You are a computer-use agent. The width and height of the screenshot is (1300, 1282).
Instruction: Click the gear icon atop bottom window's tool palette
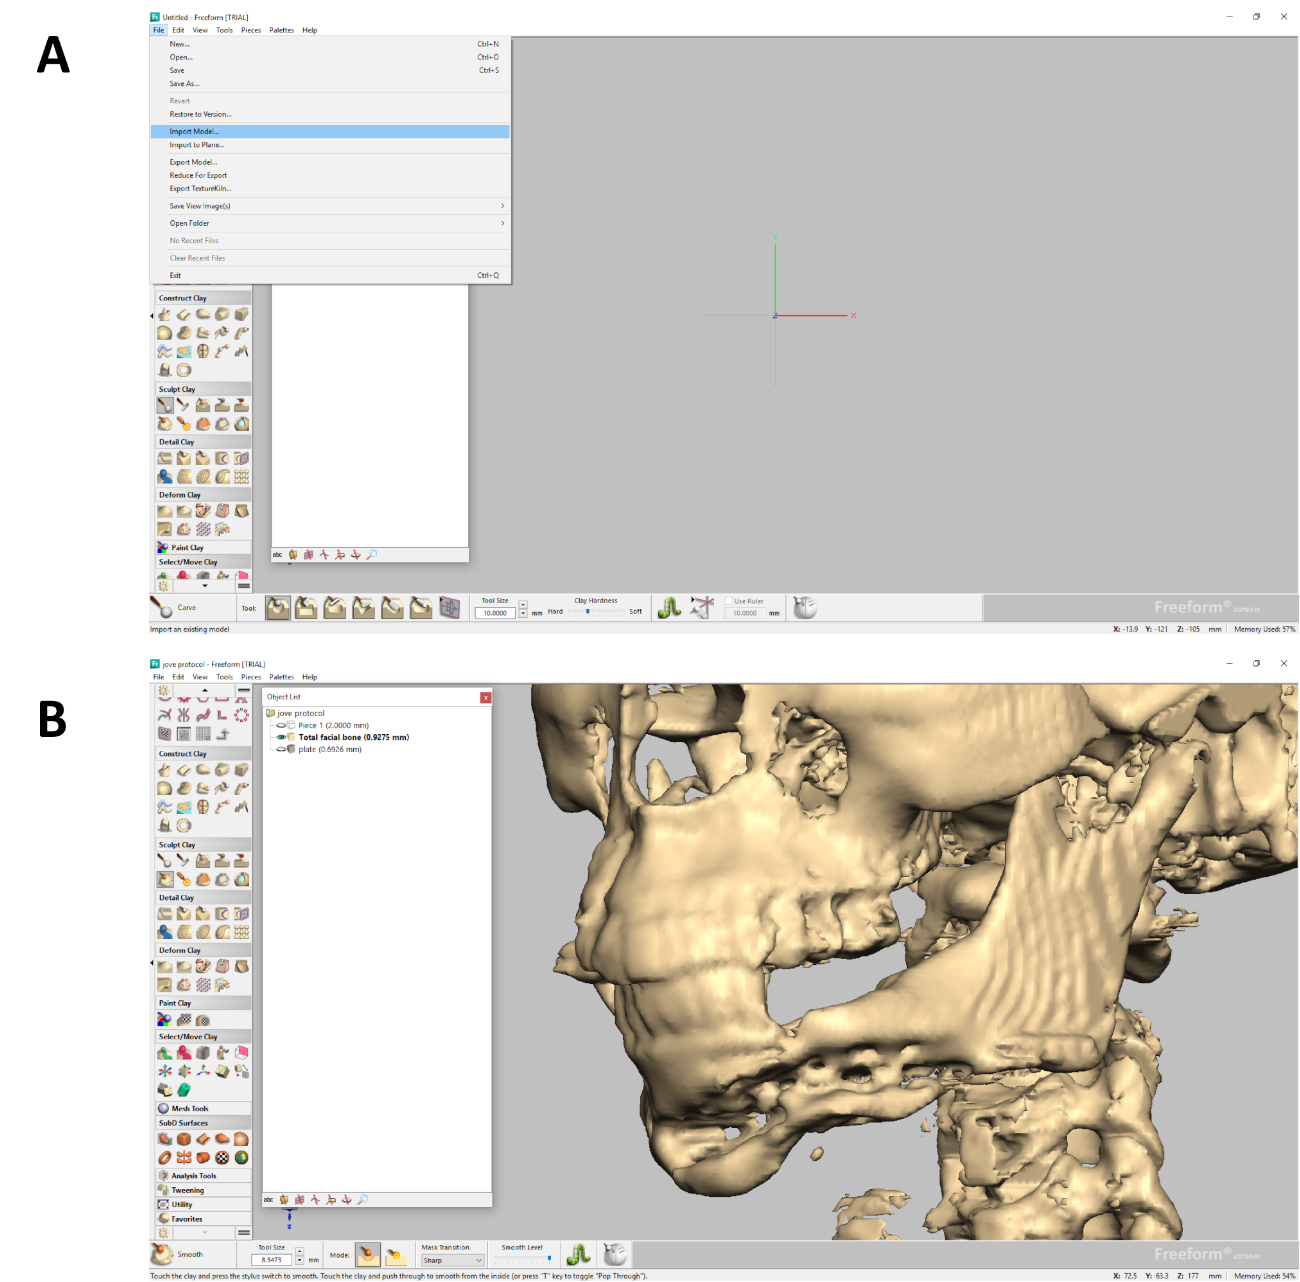164,691
